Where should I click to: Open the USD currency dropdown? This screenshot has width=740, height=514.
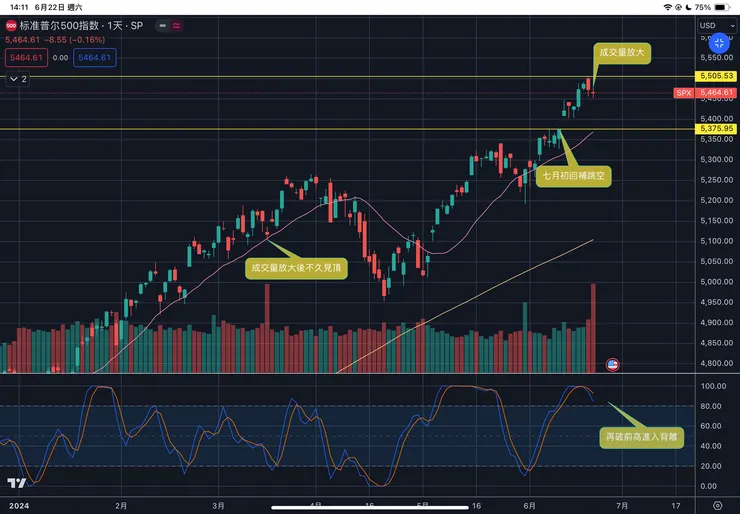tap(717, 25)
